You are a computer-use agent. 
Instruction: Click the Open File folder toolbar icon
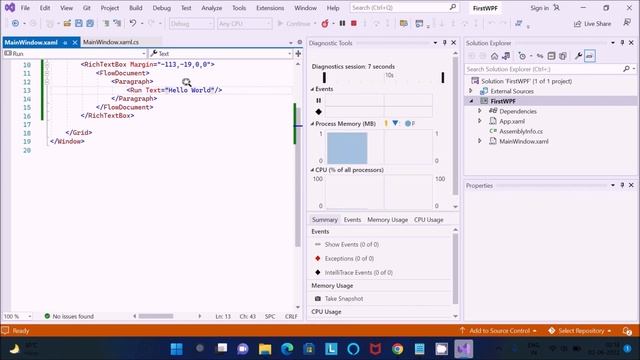pyautogui.click(x=67, y=24)
